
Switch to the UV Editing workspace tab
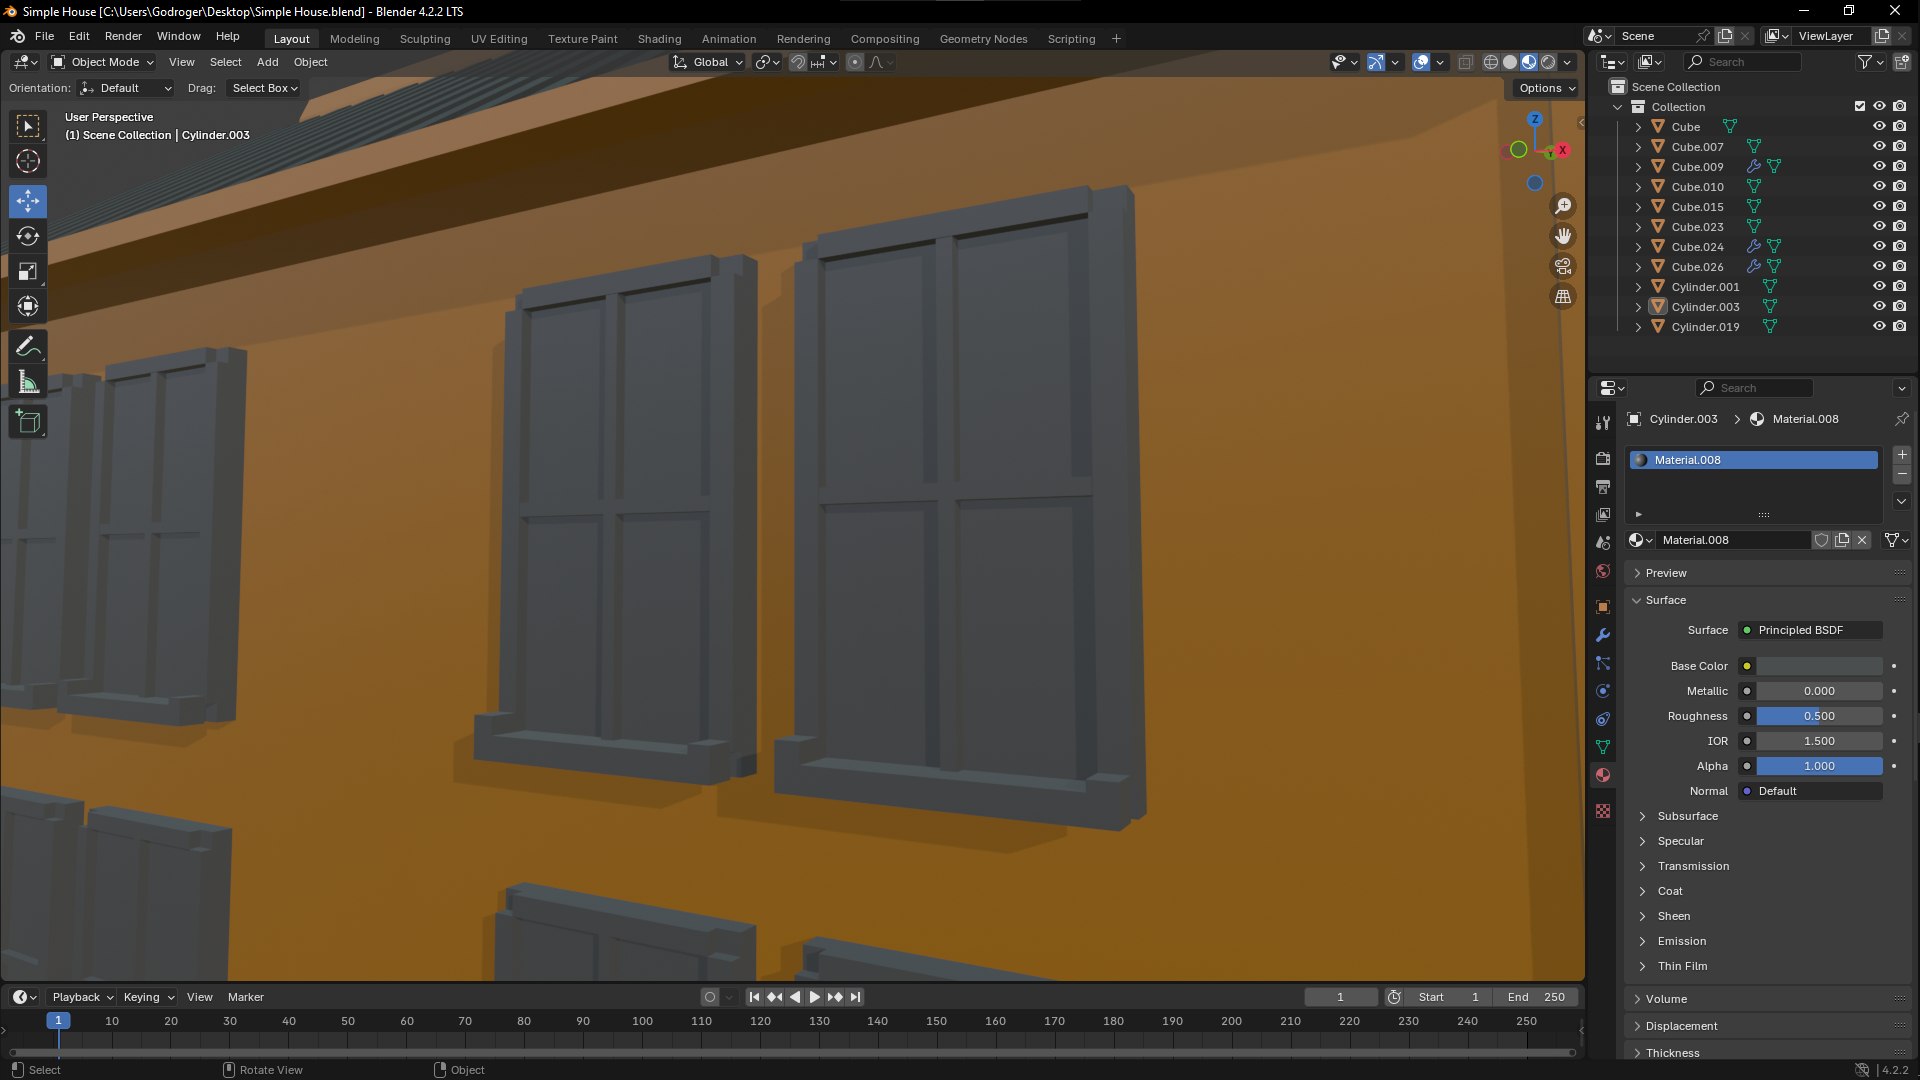point(499,39)
